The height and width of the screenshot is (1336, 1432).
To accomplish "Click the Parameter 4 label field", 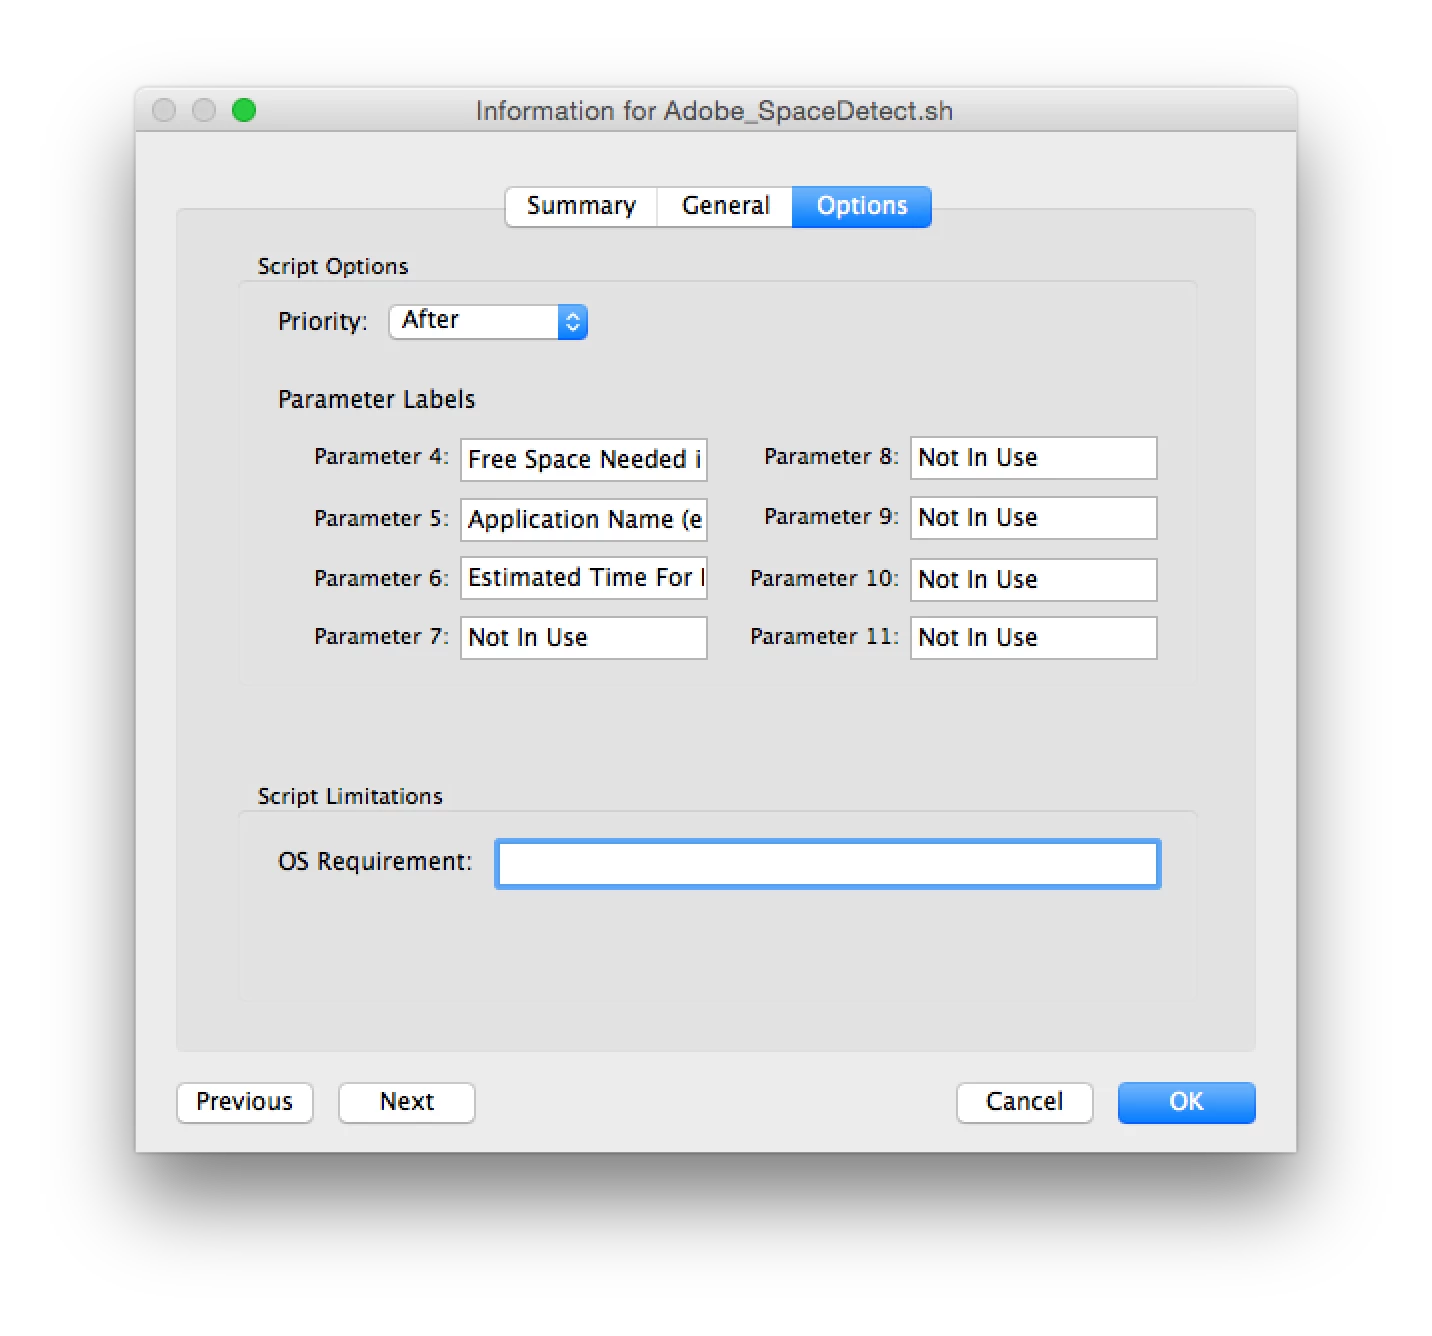I will click(x=584, y=459).
